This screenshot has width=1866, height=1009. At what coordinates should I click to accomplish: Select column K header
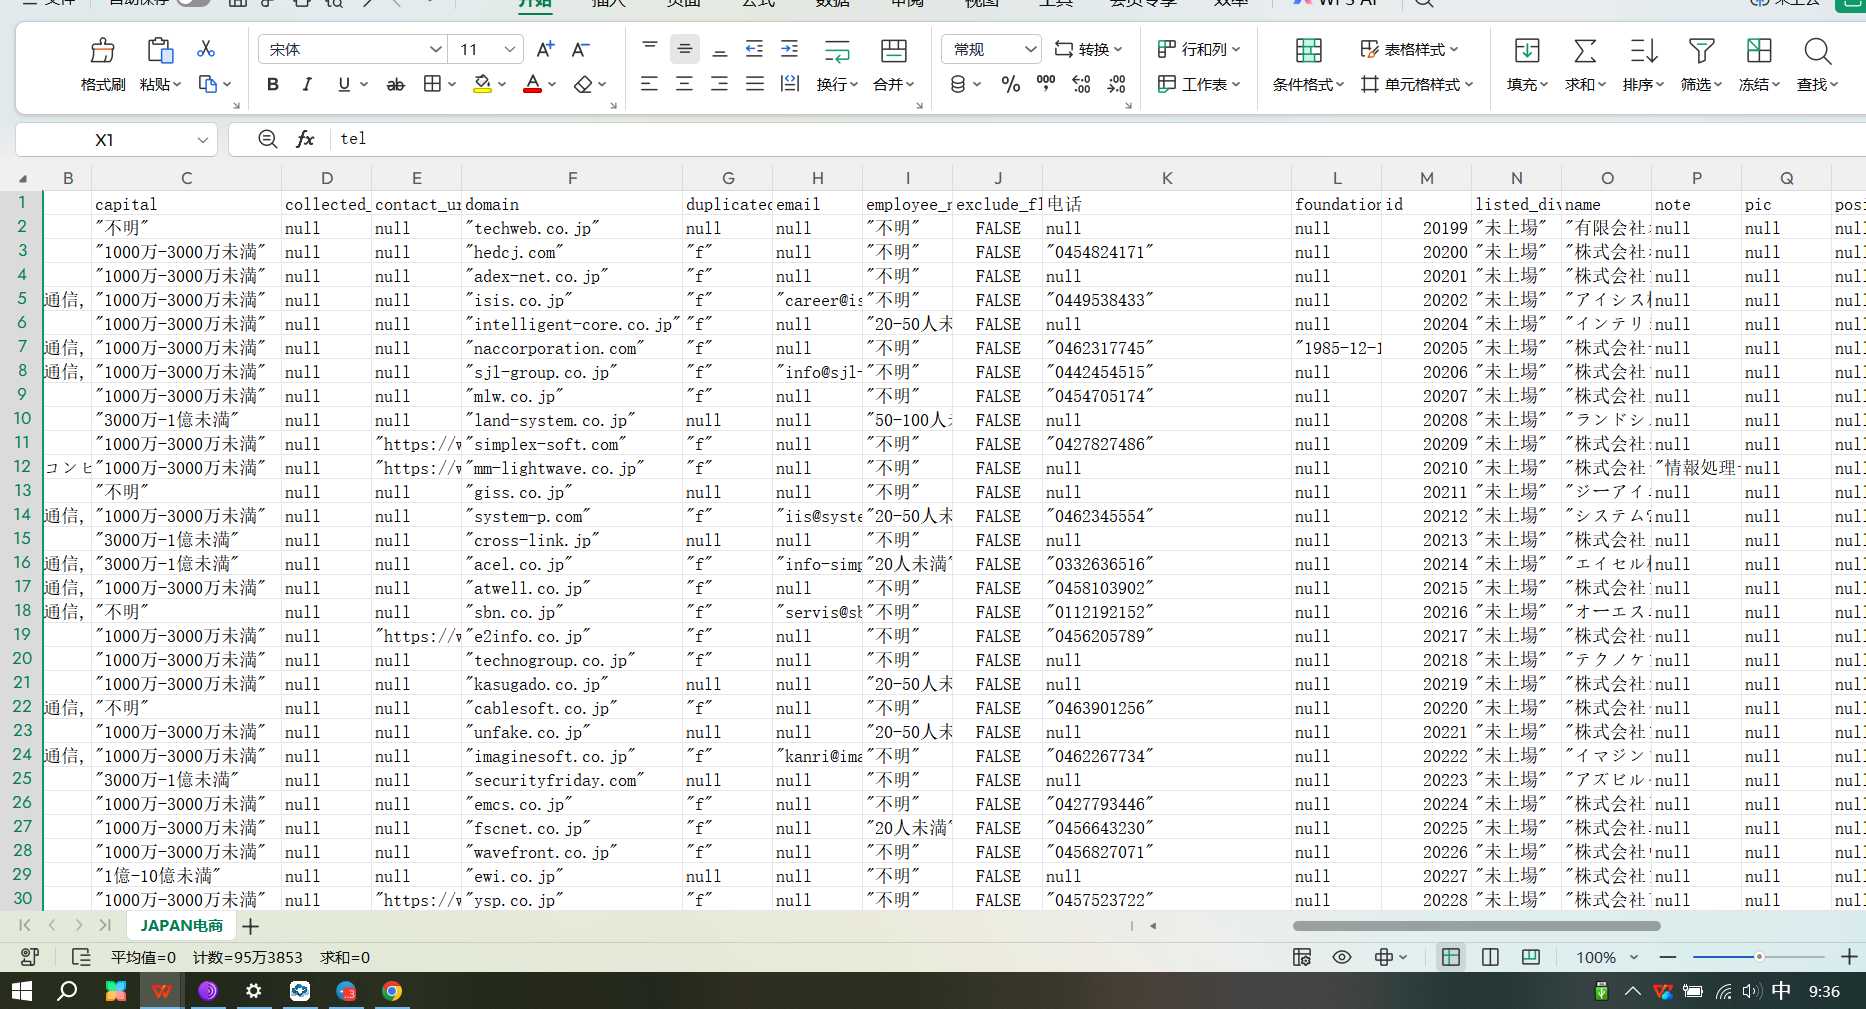click(x=1167, y=178)
